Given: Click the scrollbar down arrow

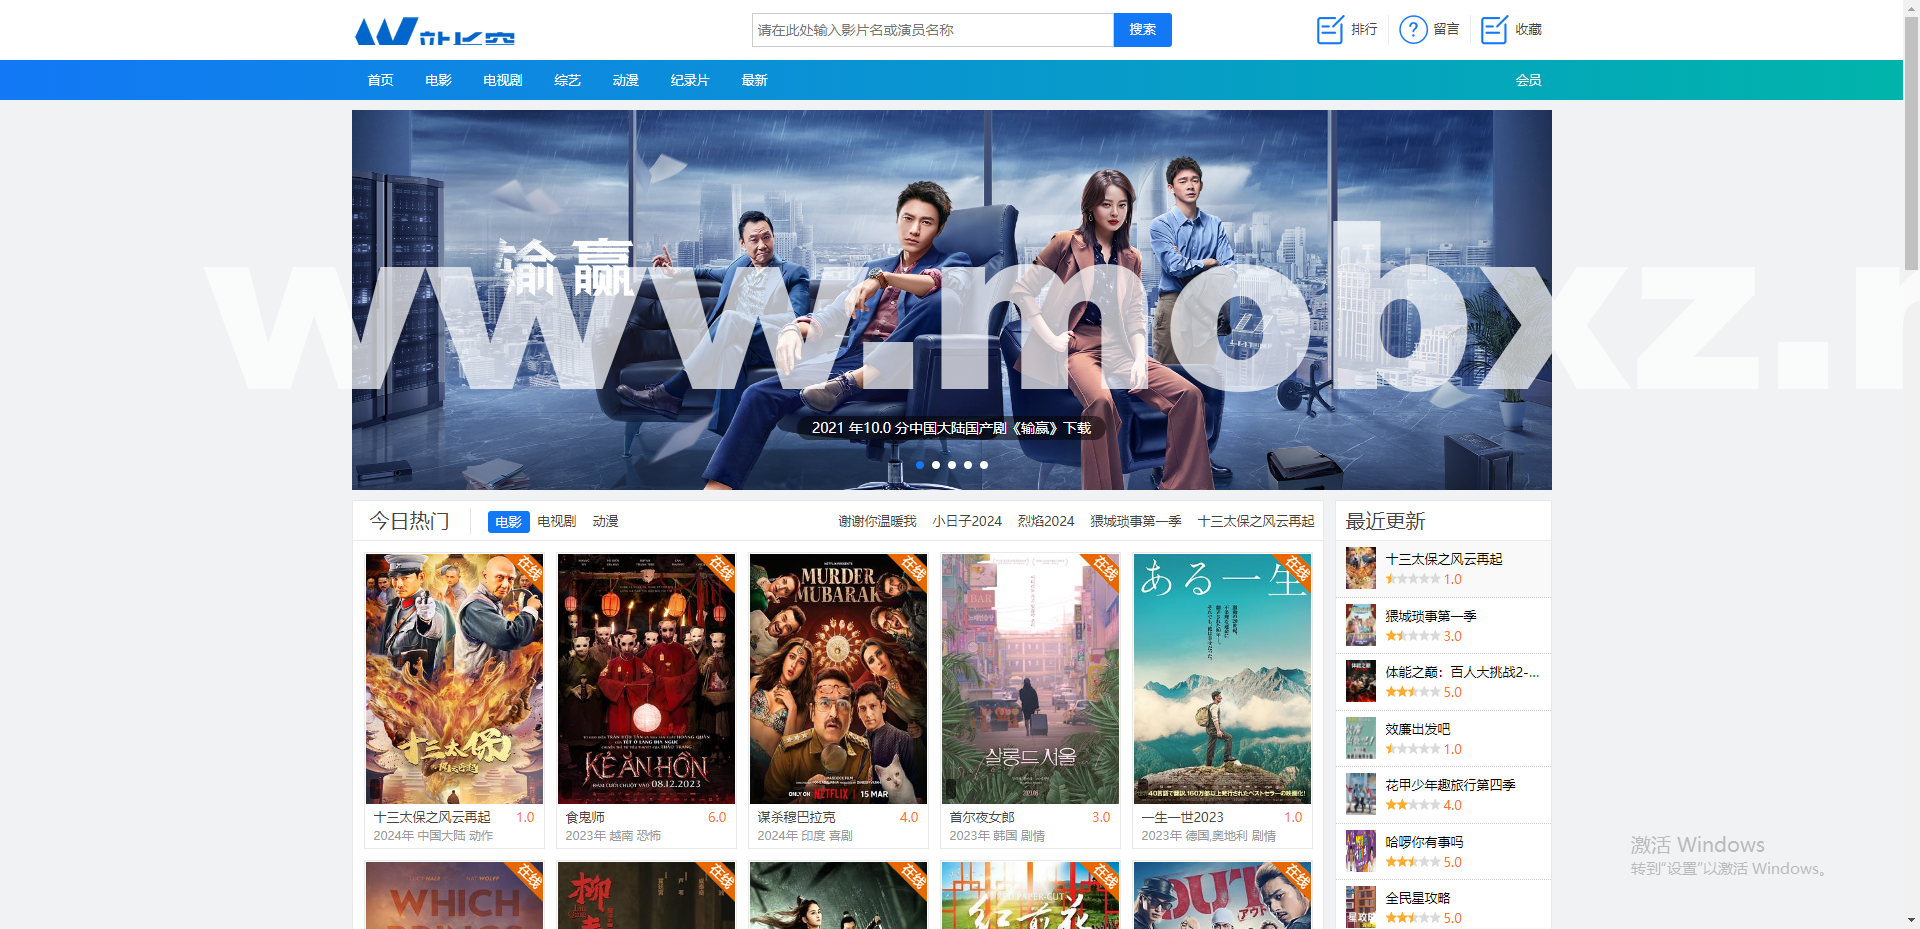Looking at the screenshot, I should [1911, 921].
